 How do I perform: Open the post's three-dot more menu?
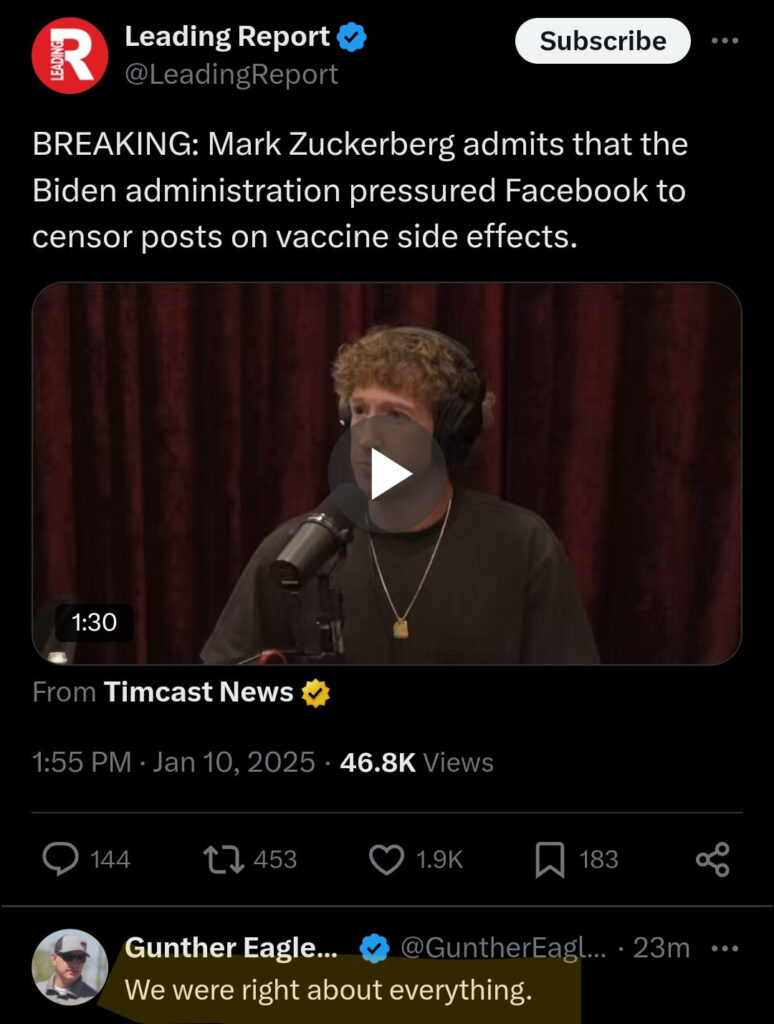[x=724, y=41]
